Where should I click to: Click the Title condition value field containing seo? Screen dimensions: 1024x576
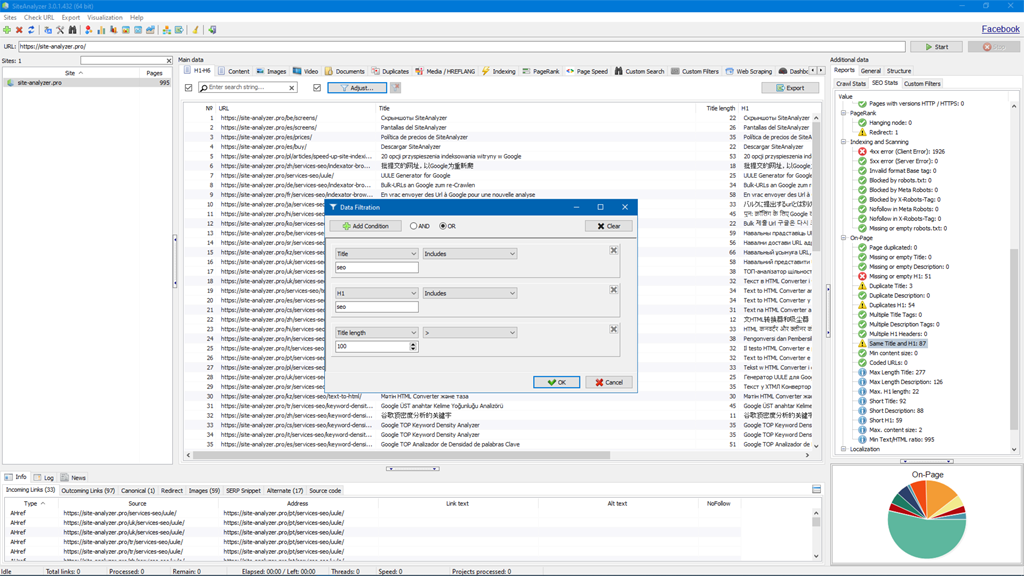pos(376,267)
